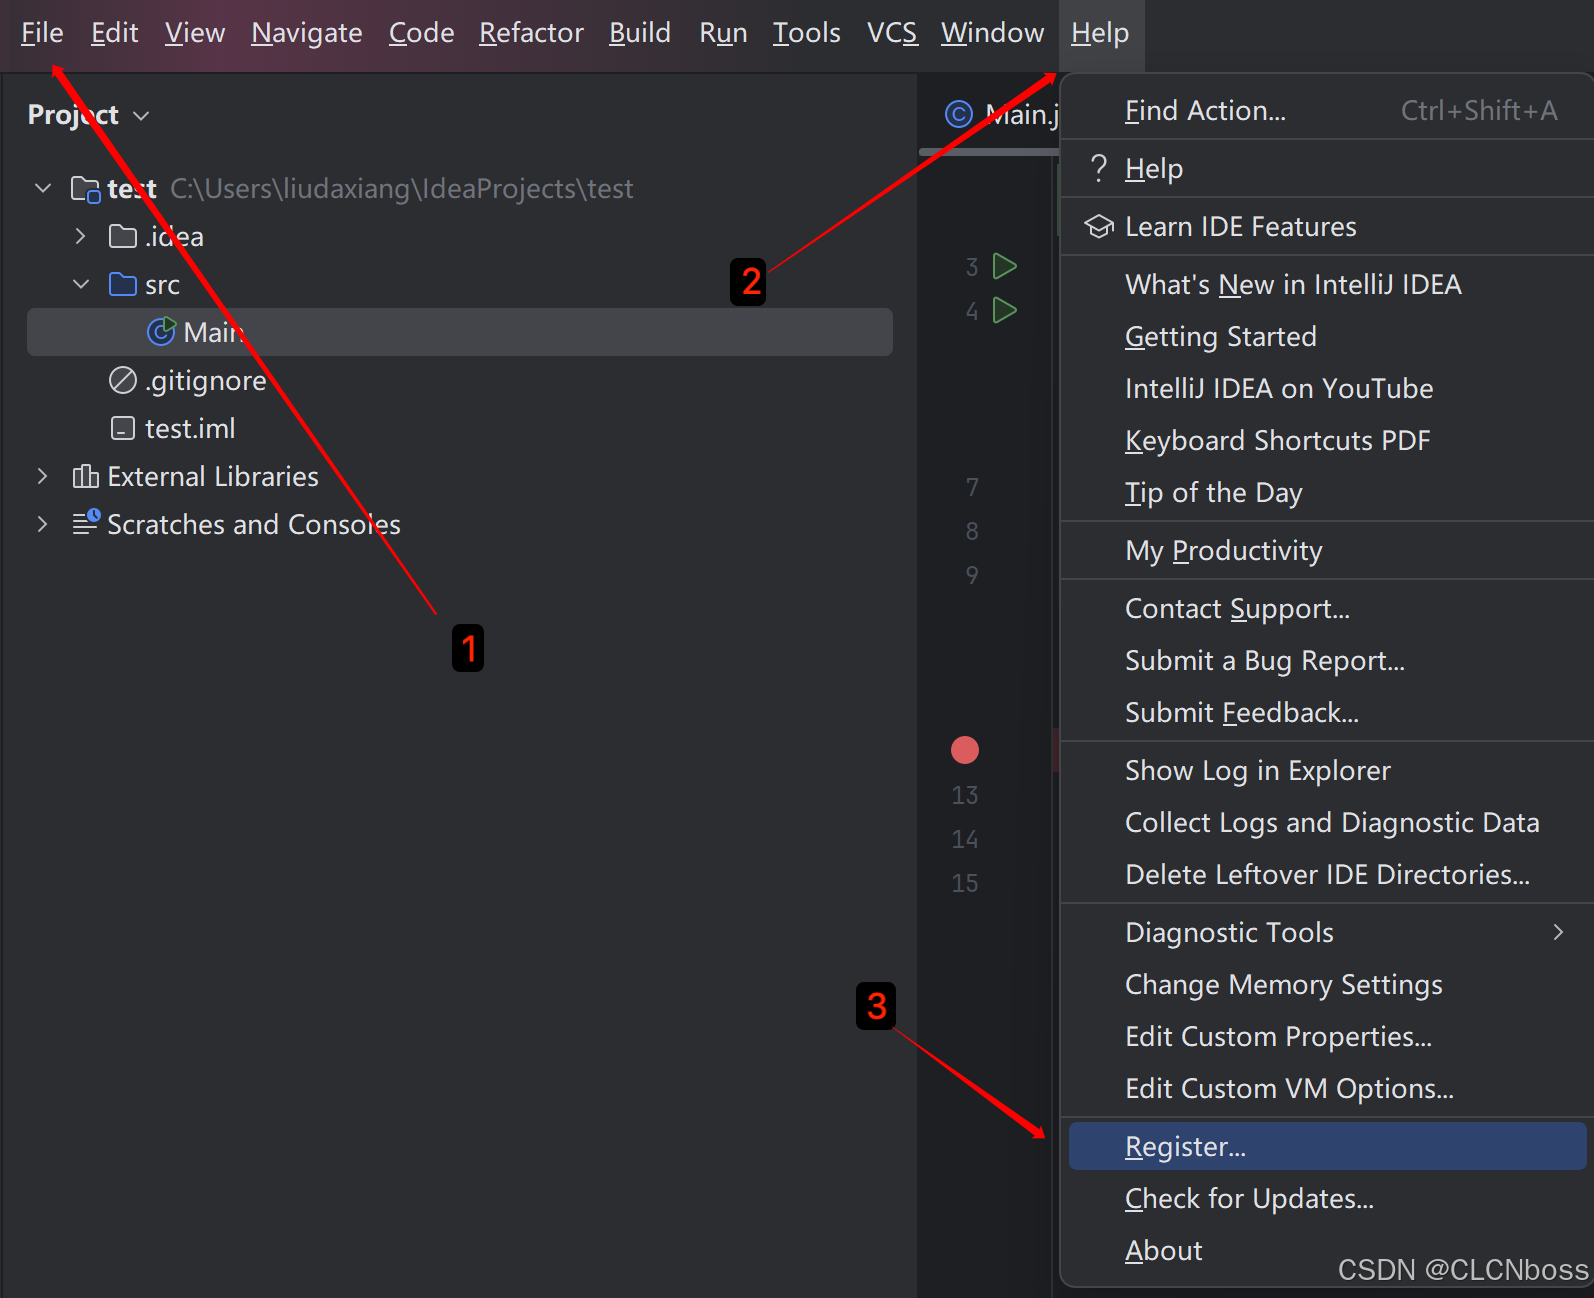Screen dimensions: 1594x1298
Task: Open the File menu
Action: [x=42, y=33]
